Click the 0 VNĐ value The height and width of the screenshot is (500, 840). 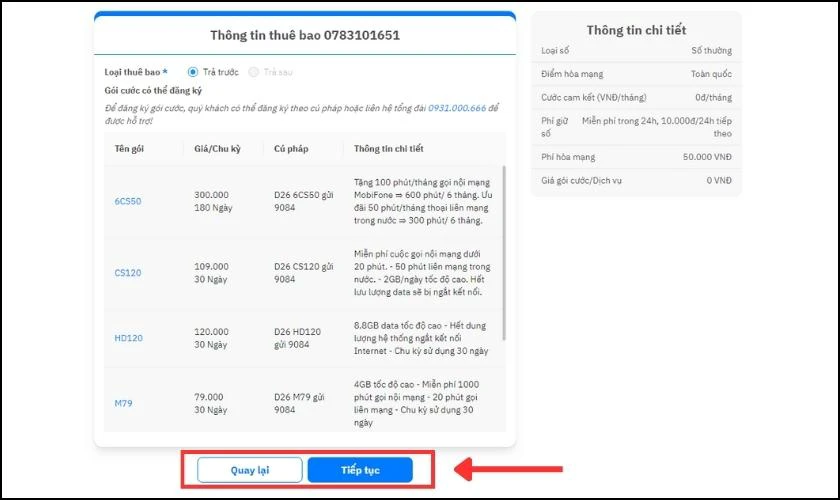tap(719, 181)
